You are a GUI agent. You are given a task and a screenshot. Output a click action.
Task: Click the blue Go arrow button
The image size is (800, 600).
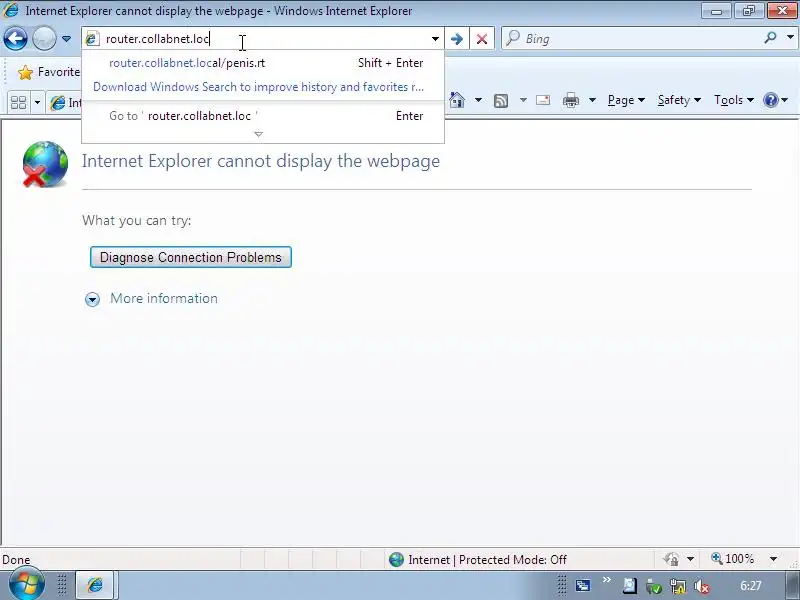coord(457,39)
